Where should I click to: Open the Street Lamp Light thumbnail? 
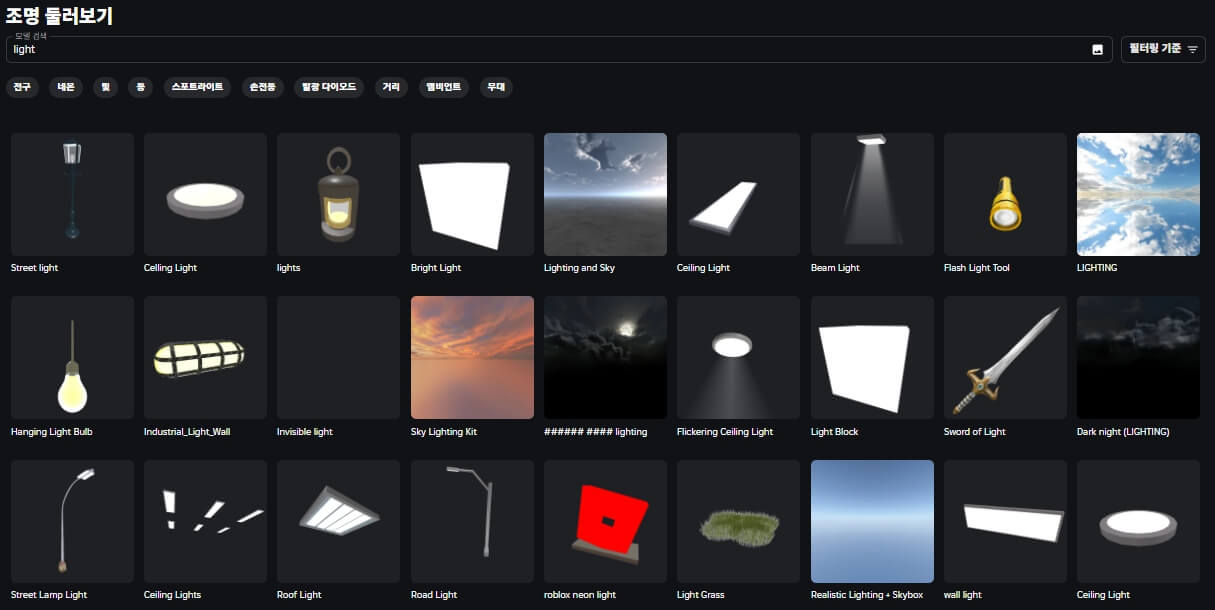[72, 521]
